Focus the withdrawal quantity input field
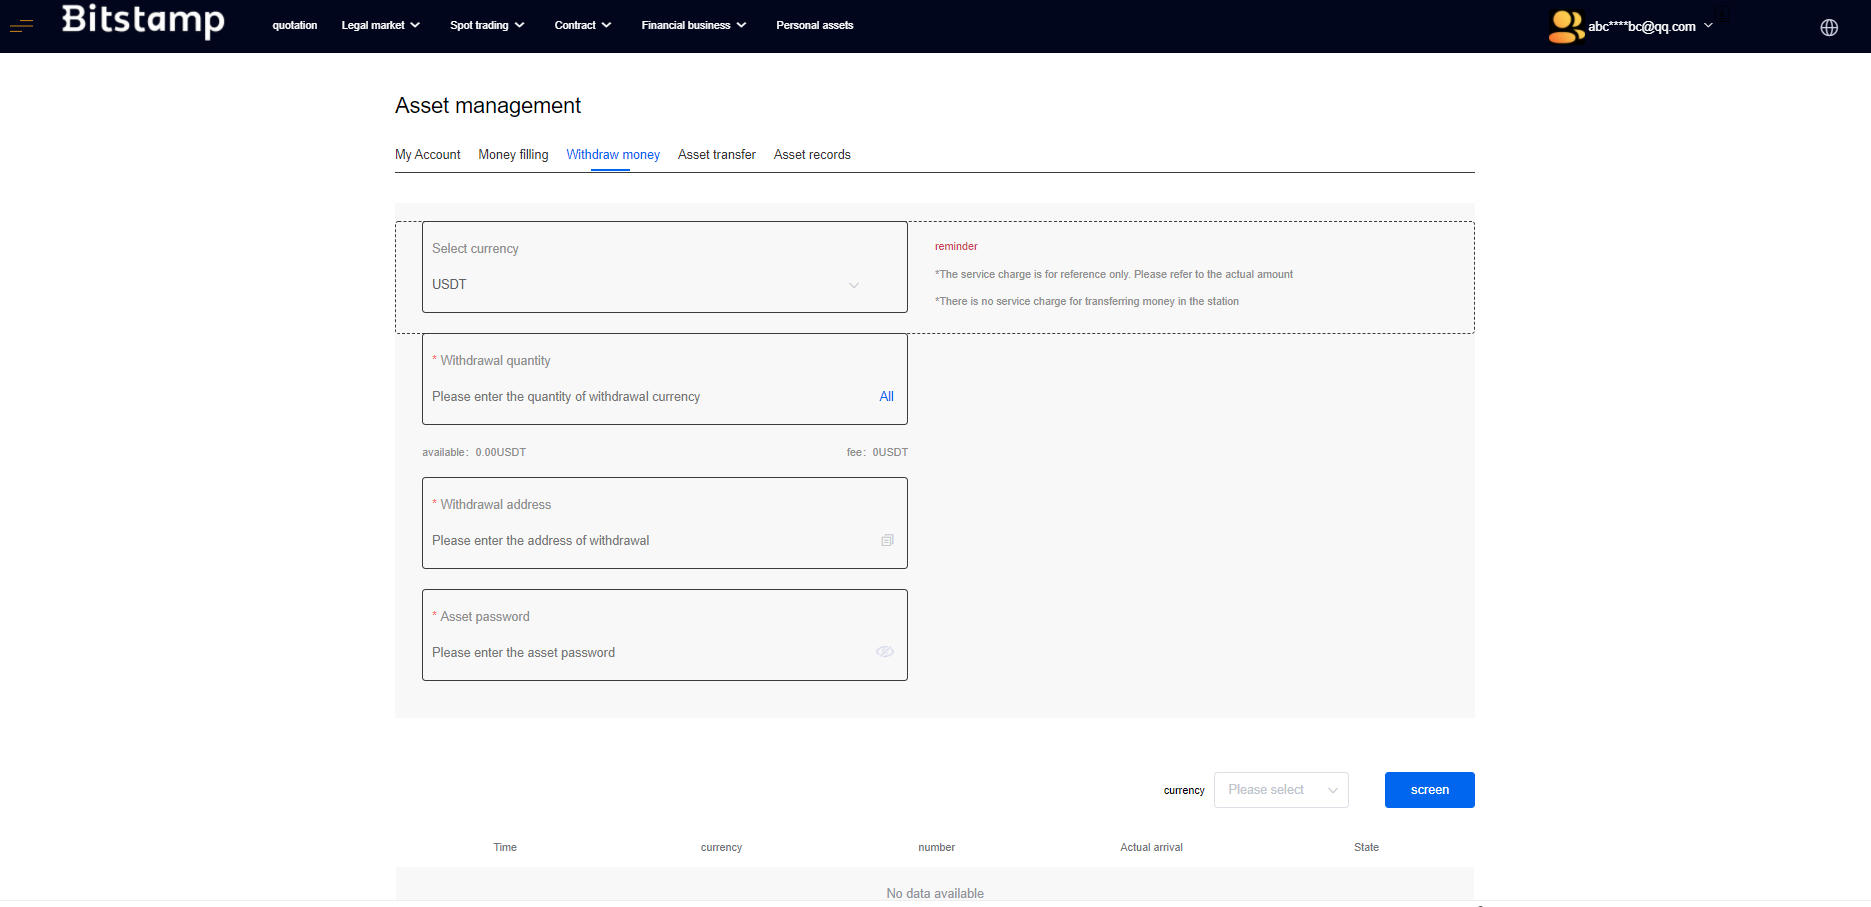This screenshot has height=907, width=1871. [640, 397]
